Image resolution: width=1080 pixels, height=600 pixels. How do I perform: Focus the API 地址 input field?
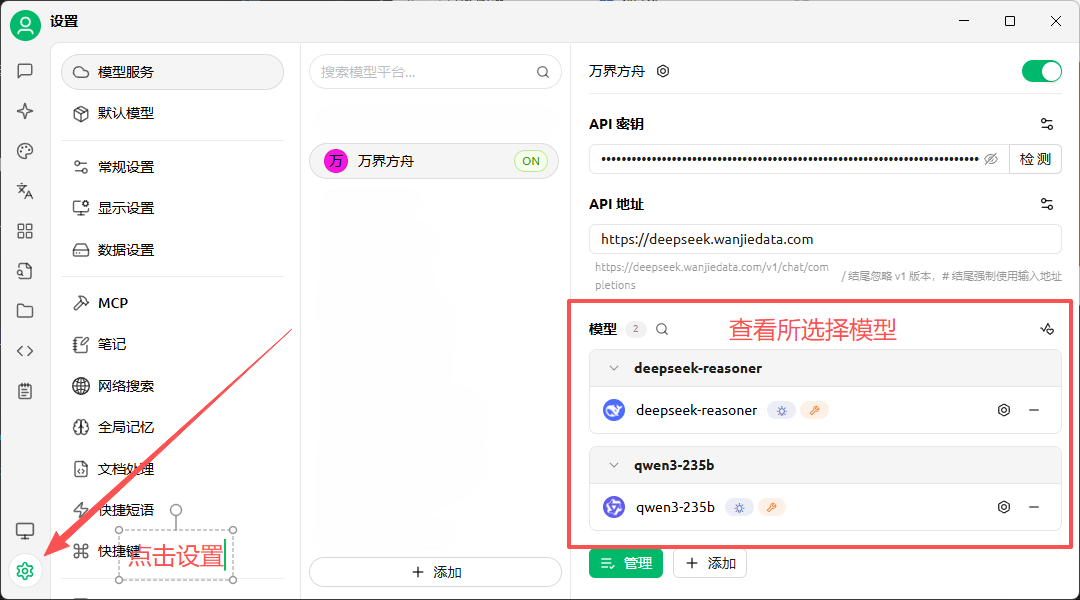[824, 240]
